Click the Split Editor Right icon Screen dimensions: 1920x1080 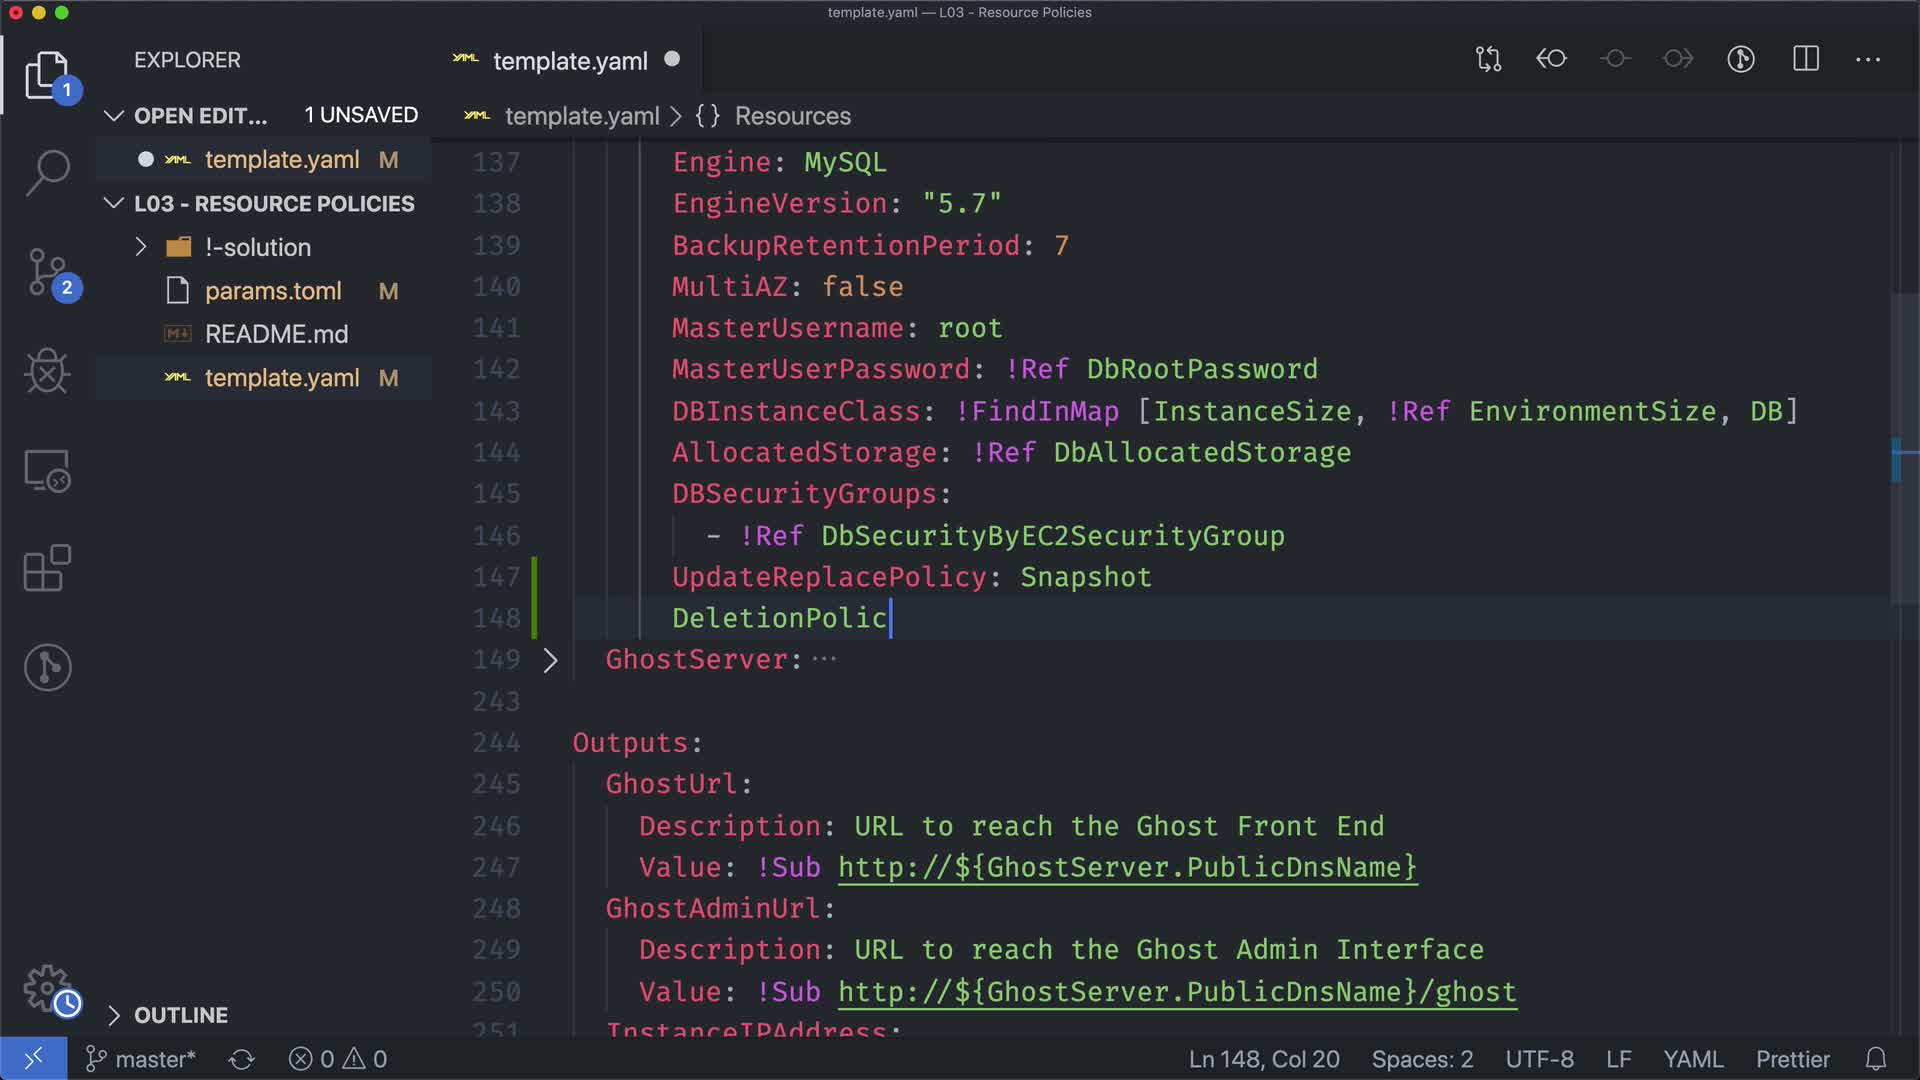pos(1805,59)
